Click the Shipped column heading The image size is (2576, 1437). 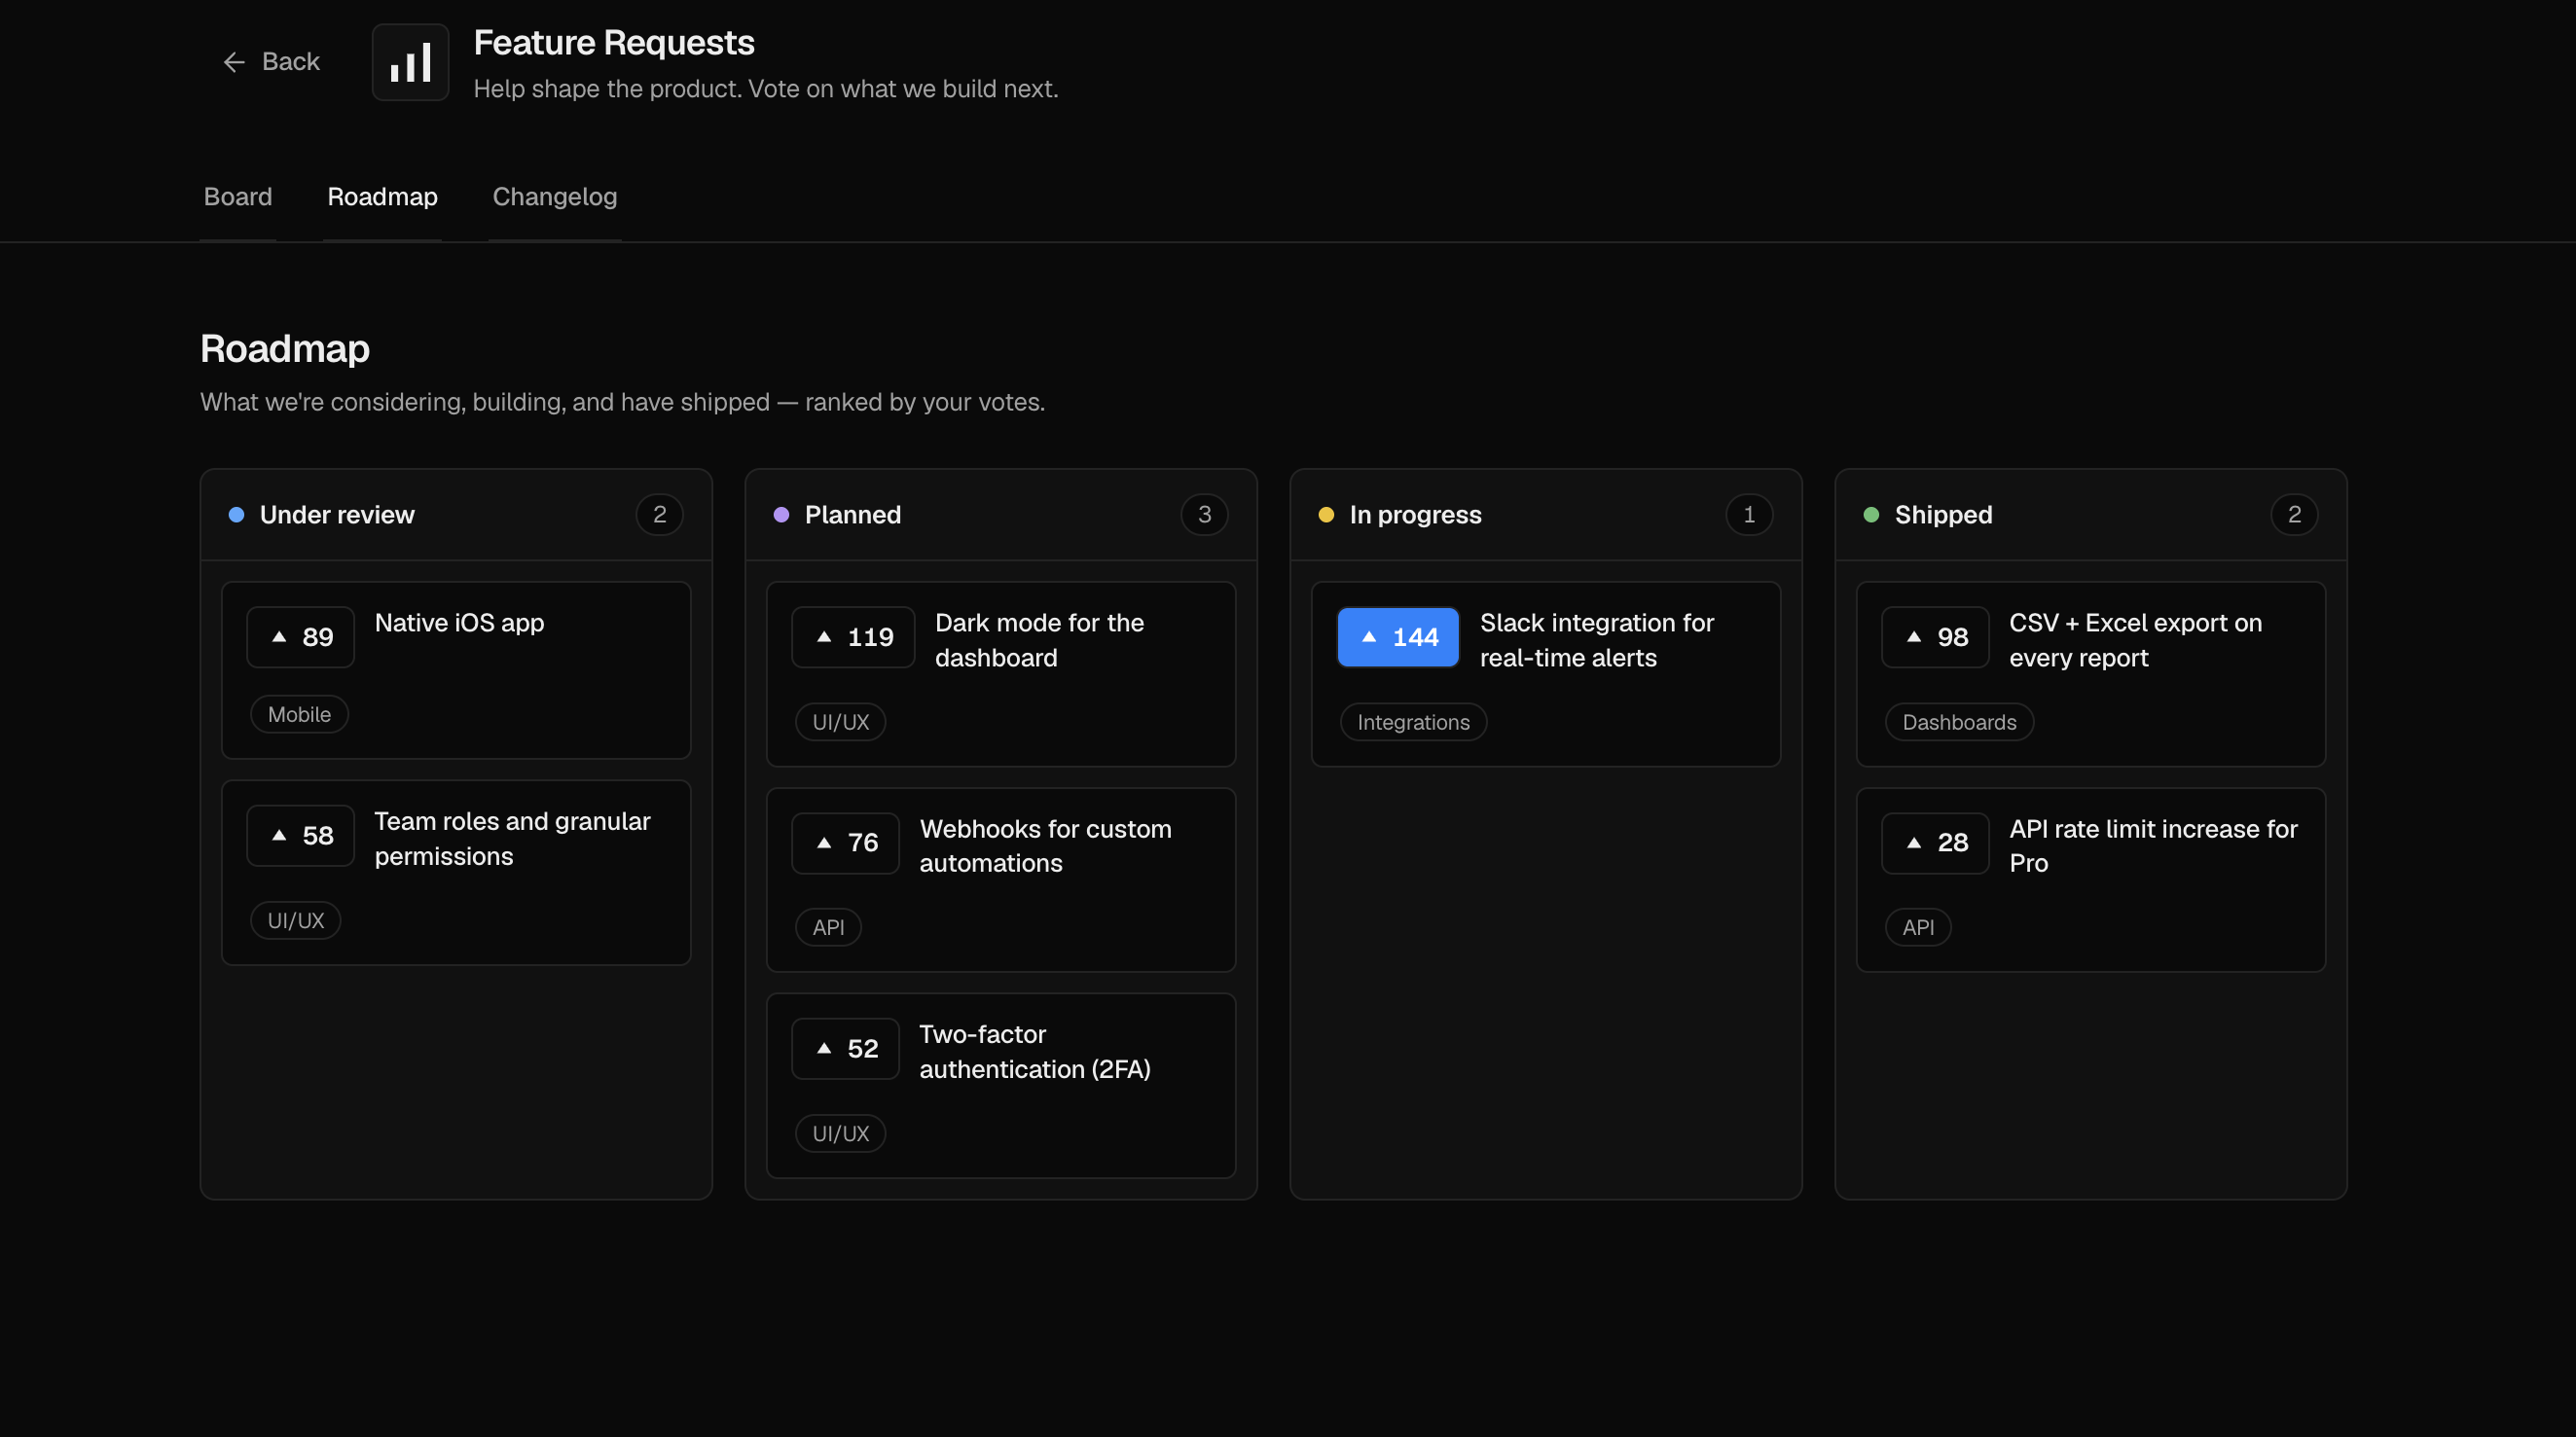(x=1944, y=515)
